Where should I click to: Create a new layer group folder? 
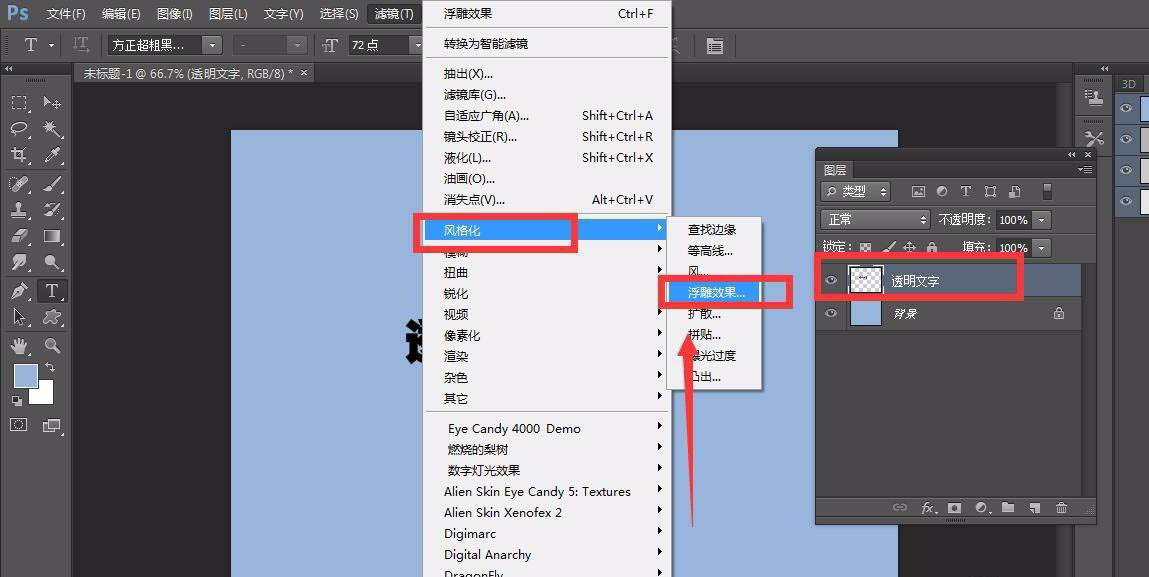(1008, 507)
